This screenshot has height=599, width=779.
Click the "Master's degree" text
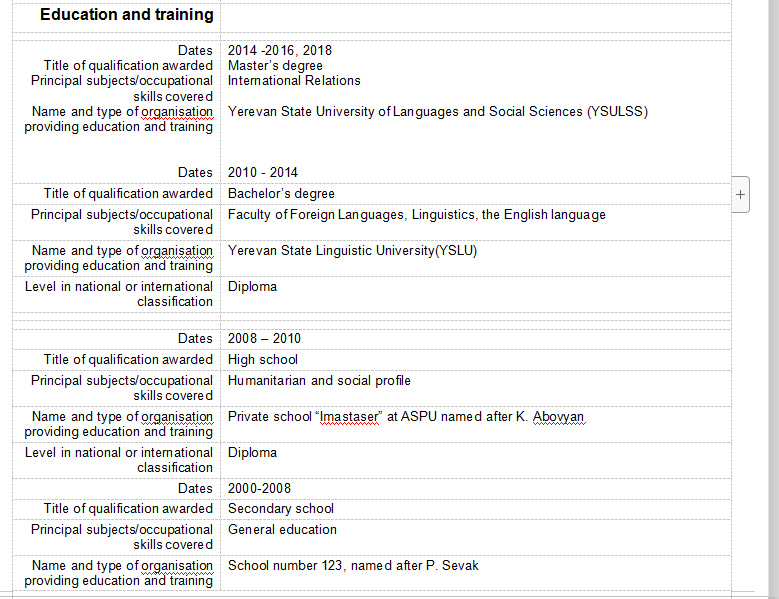click(275, 66)
